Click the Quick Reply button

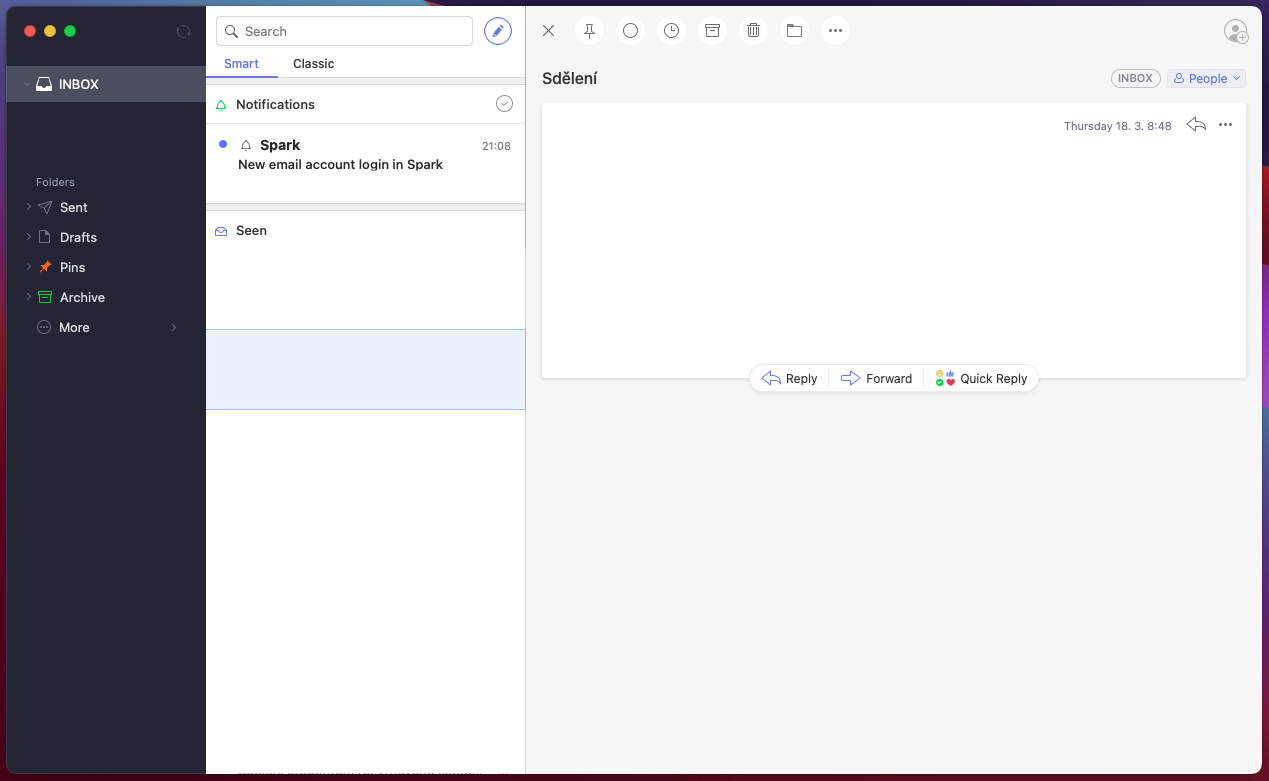981,379
